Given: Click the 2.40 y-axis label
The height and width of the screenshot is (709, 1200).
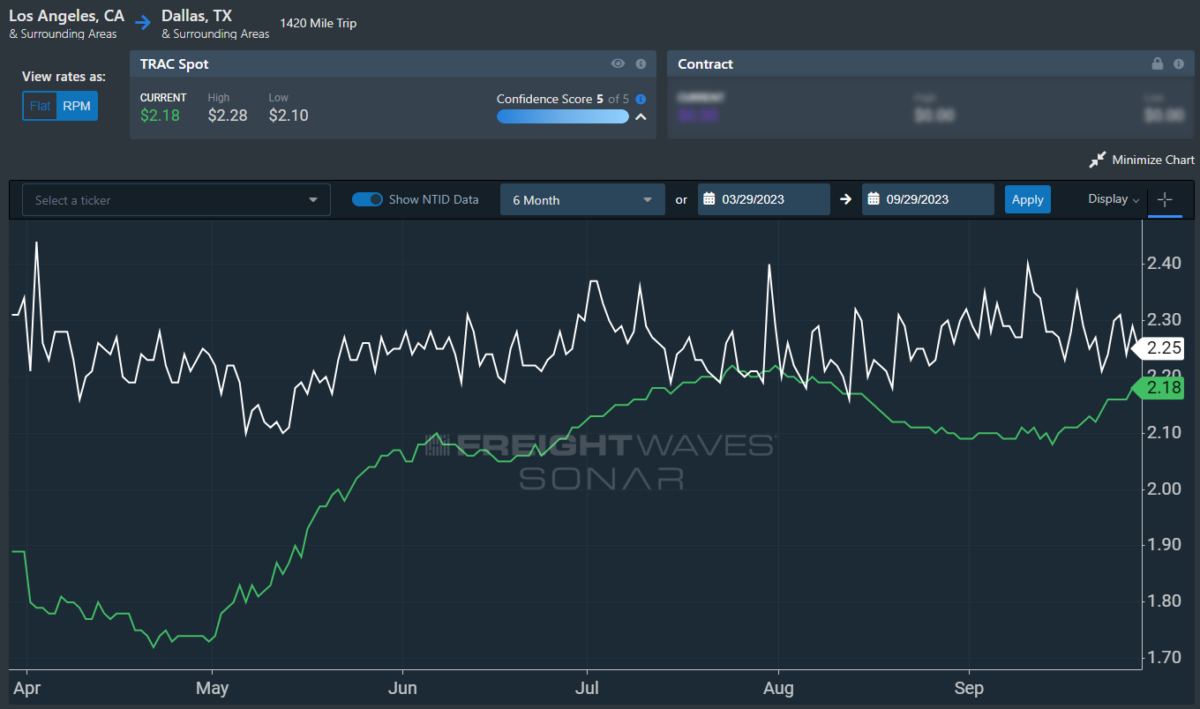Looking at the screenshot, I should coord(1164,264).
